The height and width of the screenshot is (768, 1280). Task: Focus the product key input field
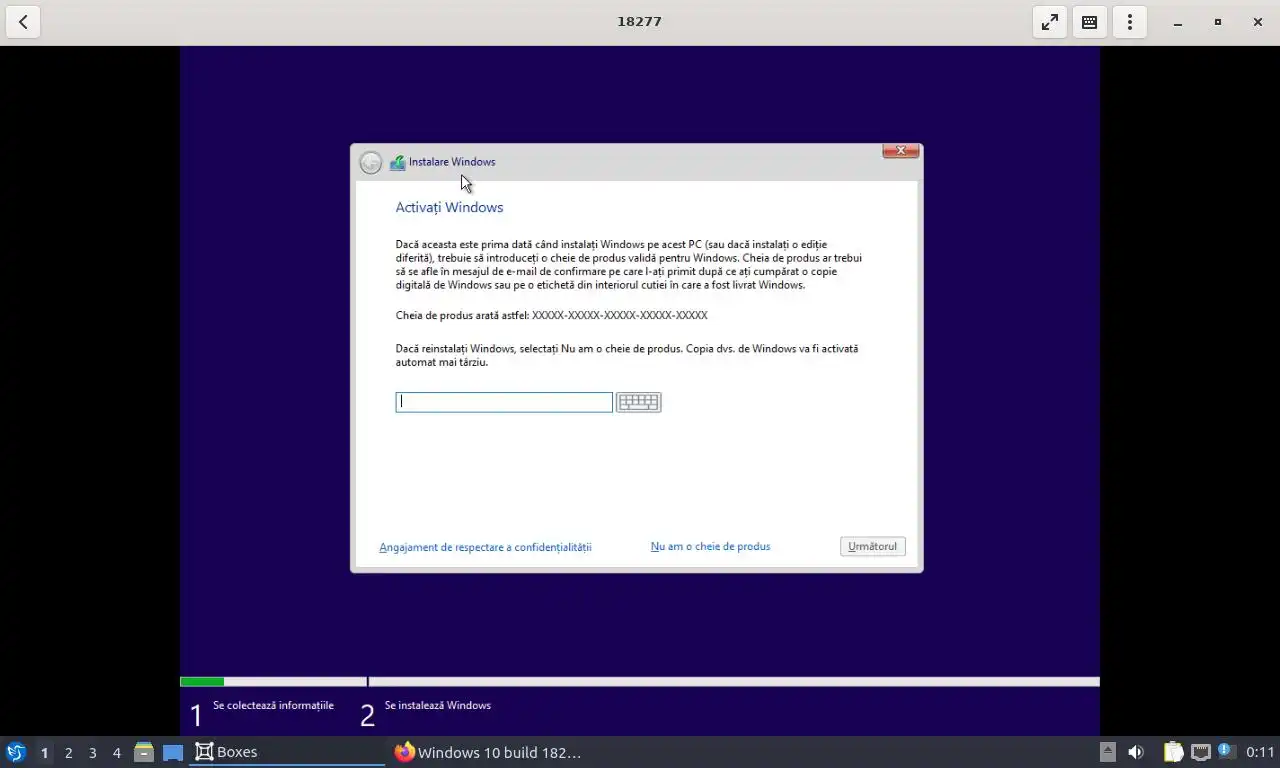pyautogui.click(x=504, y=402)
